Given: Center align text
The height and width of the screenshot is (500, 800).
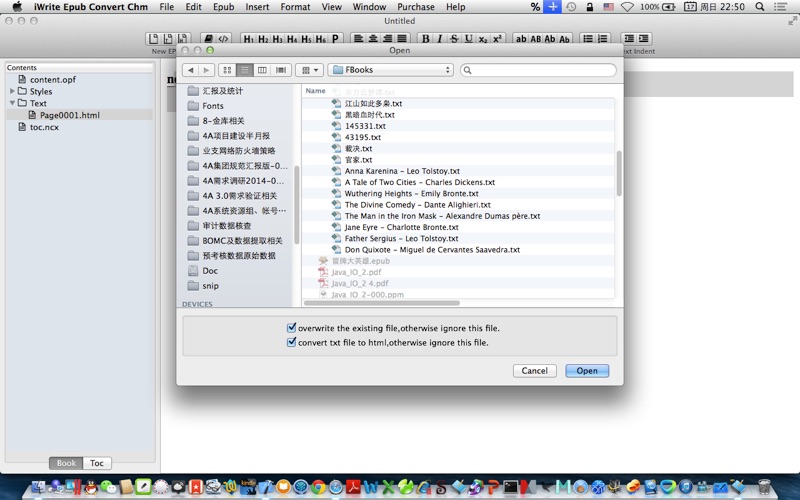Looking at the screenshot, I should tap(373, 39).
